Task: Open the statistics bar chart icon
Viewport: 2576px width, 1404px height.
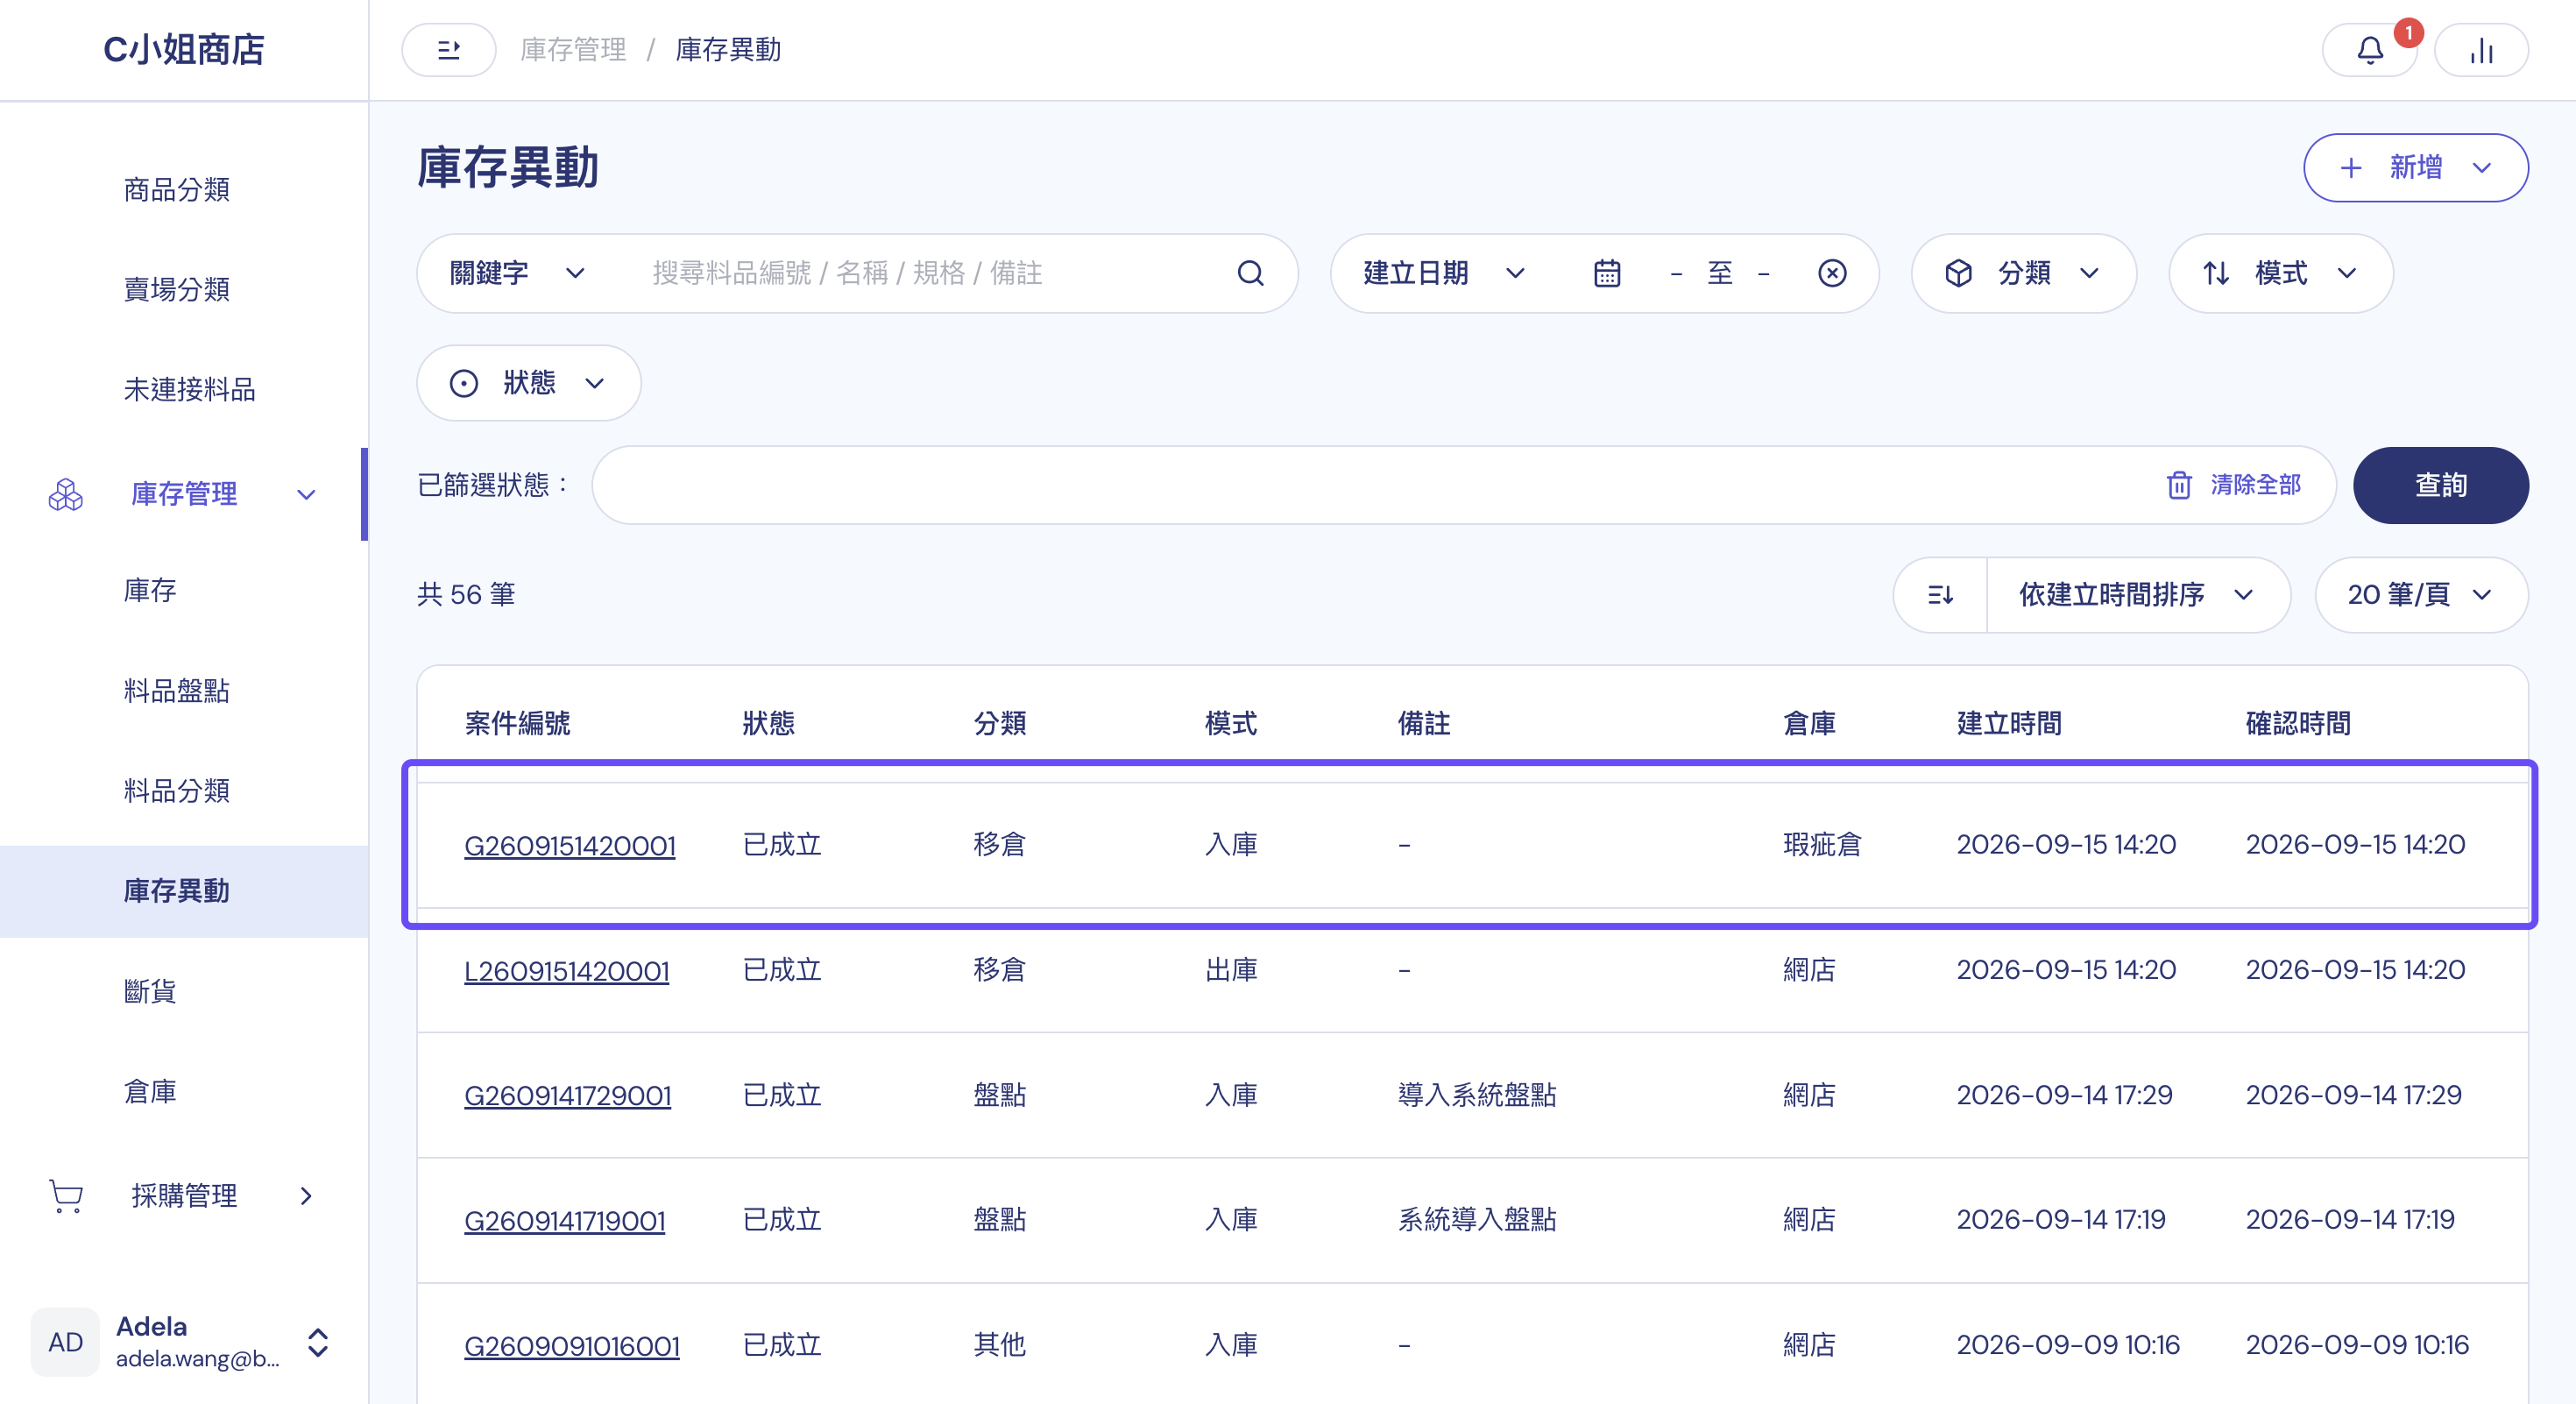Action: pyautogui.click(x=2481, y=50)
